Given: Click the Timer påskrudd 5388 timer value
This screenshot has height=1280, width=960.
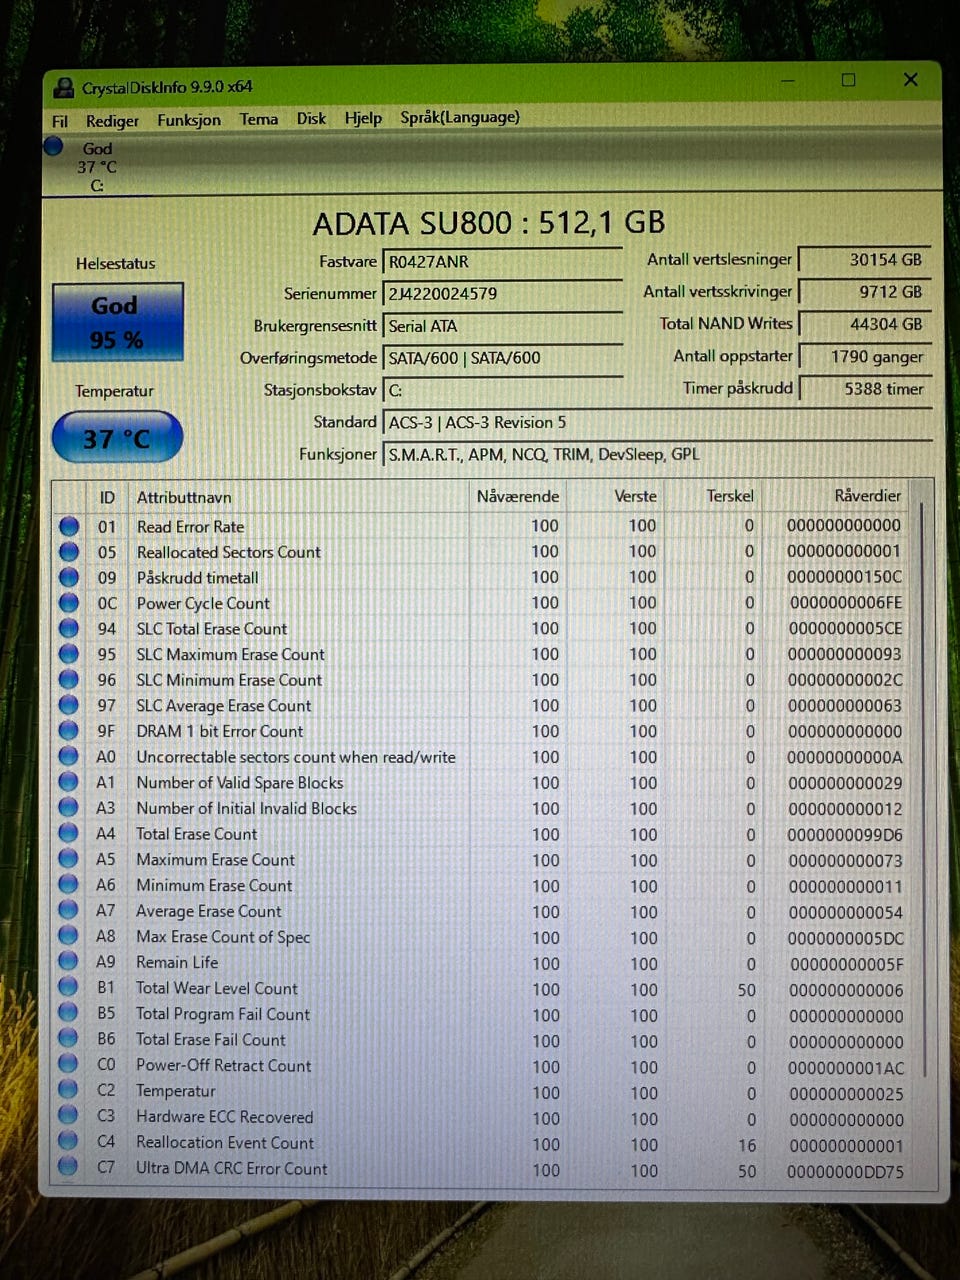Looking at the screenshot, I should click(x=865, y=389).
